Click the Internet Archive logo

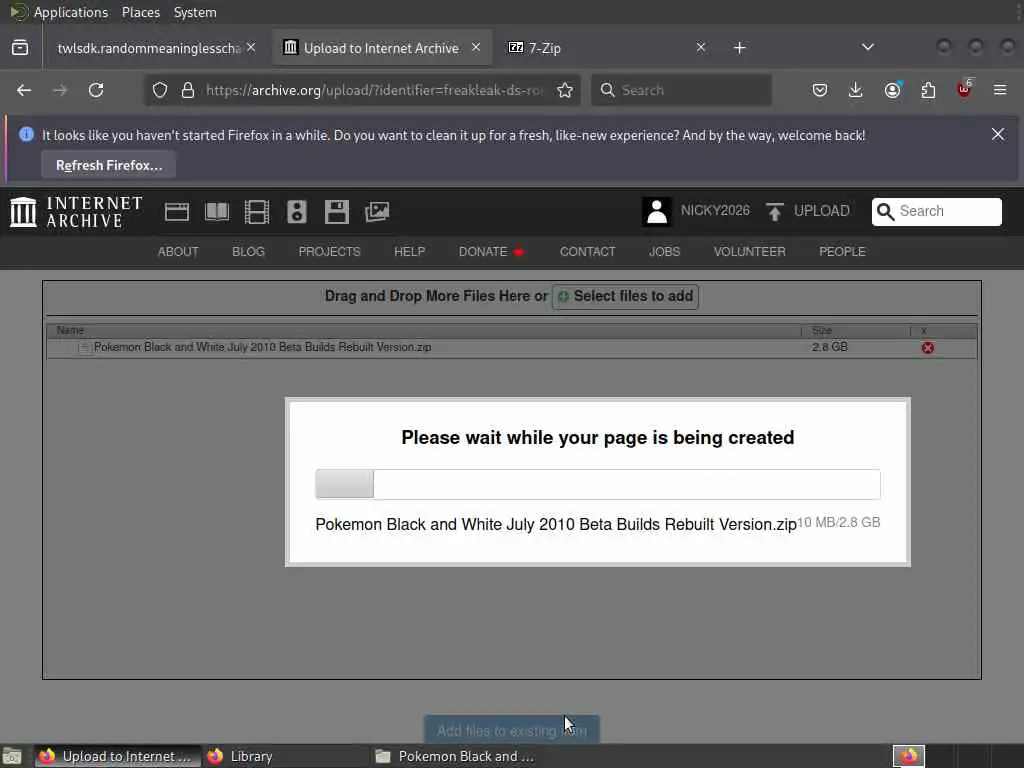(x=76, y=212)
